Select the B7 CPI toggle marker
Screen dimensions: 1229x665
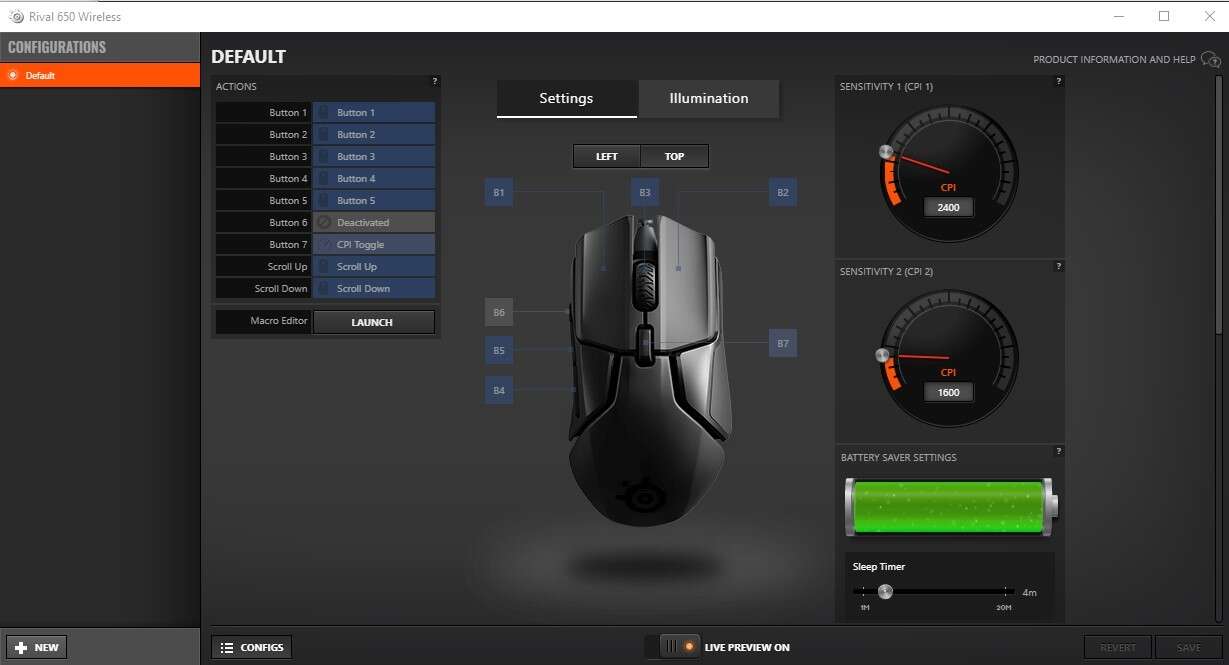click(x=783, y=344)
